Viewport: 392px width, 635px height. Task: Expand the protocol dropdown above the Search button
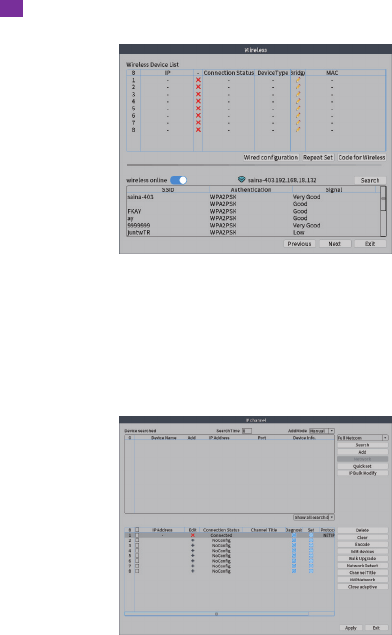362,438
